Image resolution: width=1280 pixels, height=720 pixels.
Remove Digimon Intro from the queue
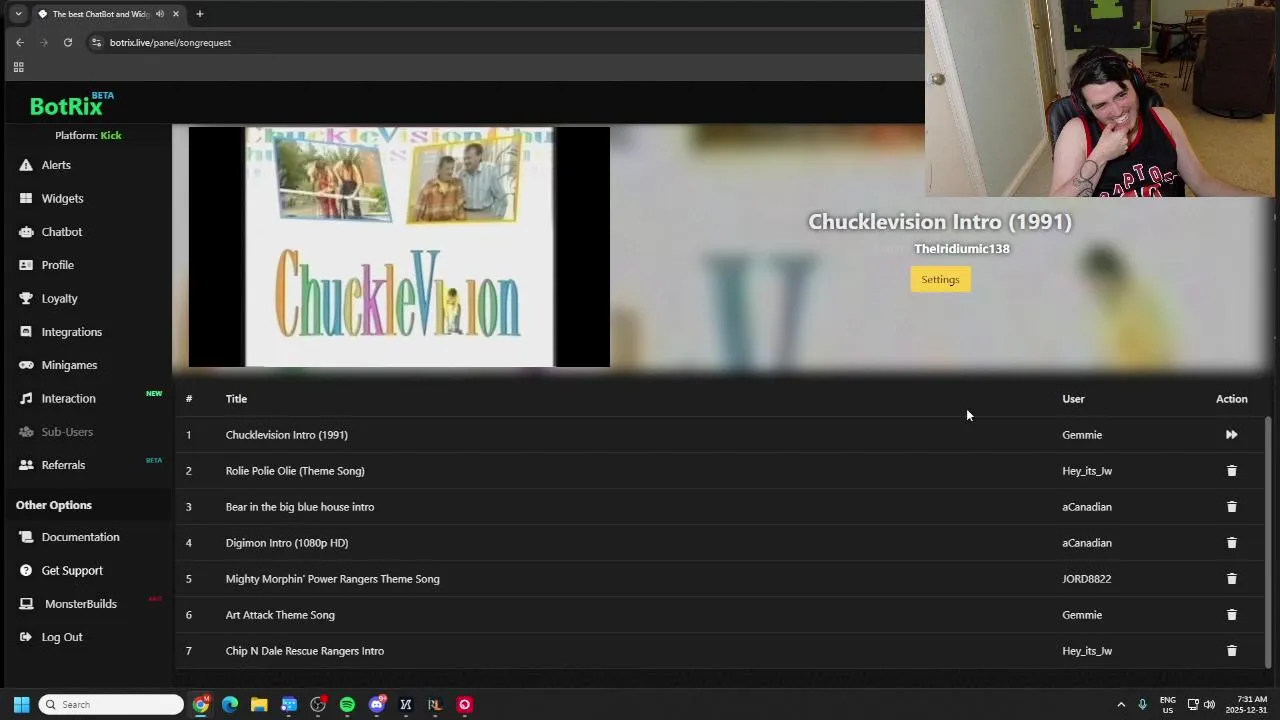pos(1231,543)
